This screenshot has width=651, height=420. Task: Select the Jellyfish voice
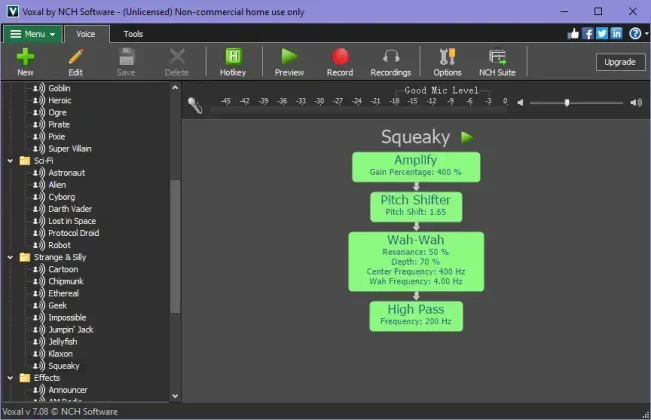pyautogui.click(x=63, y=342)
